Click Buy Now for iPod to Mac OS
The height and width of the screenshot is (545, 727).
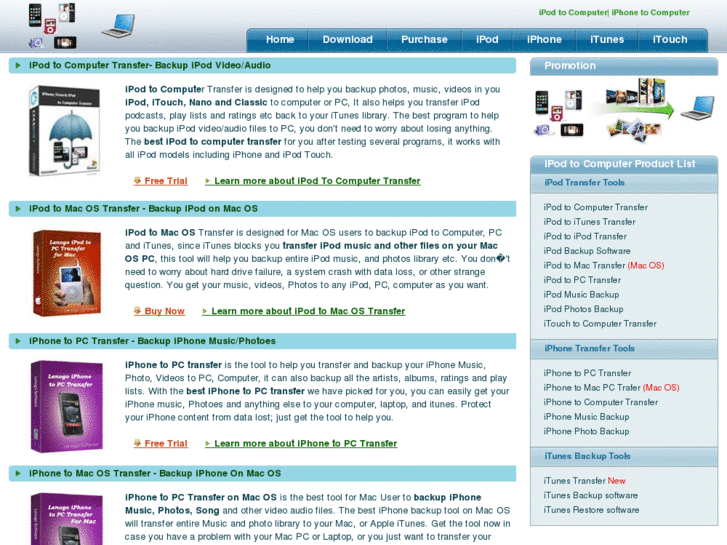coord(164,311)
